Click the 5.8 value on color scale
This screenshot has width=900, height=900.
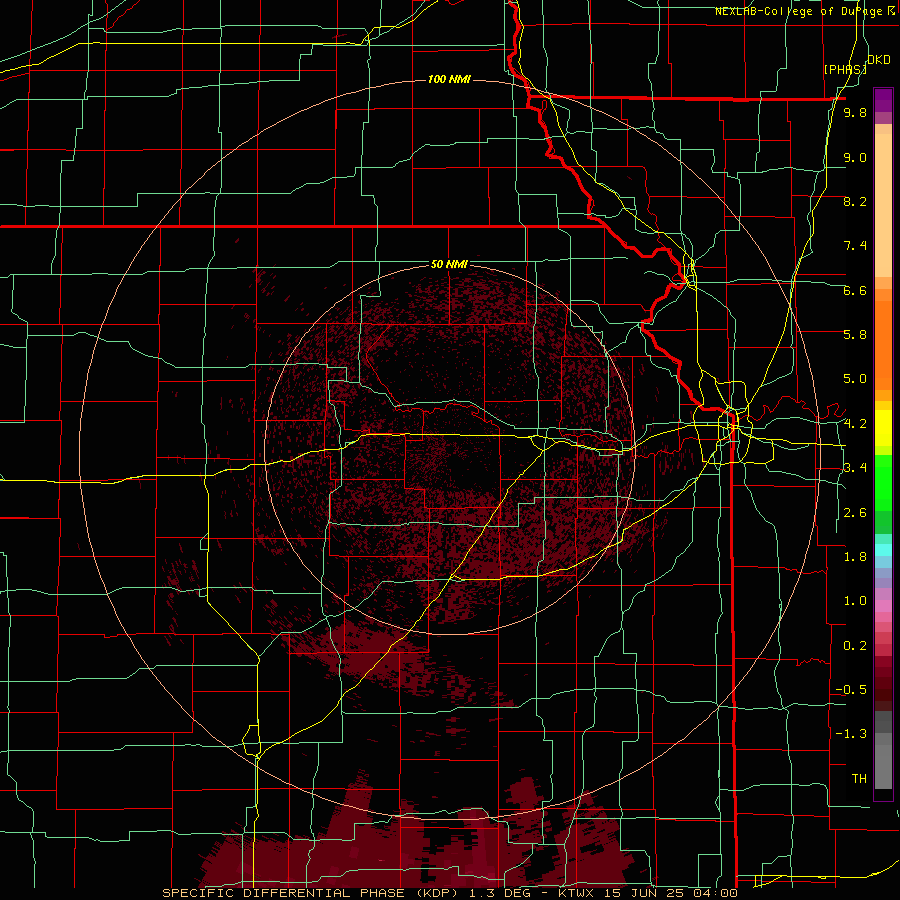[x=855, y=334]
